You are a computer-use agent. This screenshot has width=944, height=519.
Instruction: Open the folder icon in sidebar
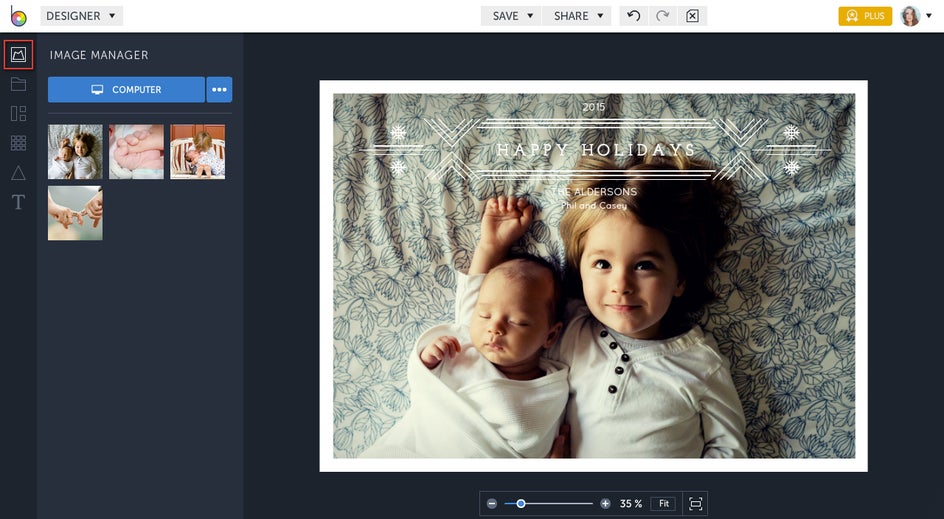(18, 84)
